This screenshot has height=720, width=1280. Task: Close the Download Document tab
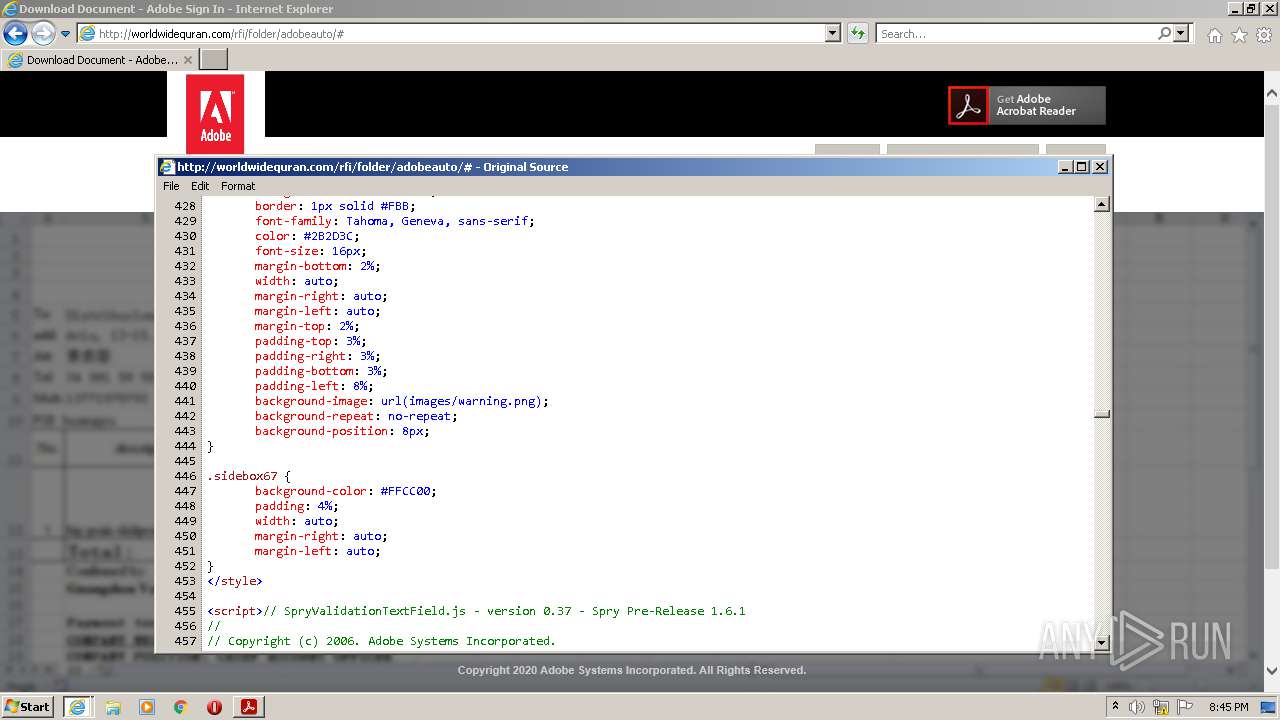[188, 60]
